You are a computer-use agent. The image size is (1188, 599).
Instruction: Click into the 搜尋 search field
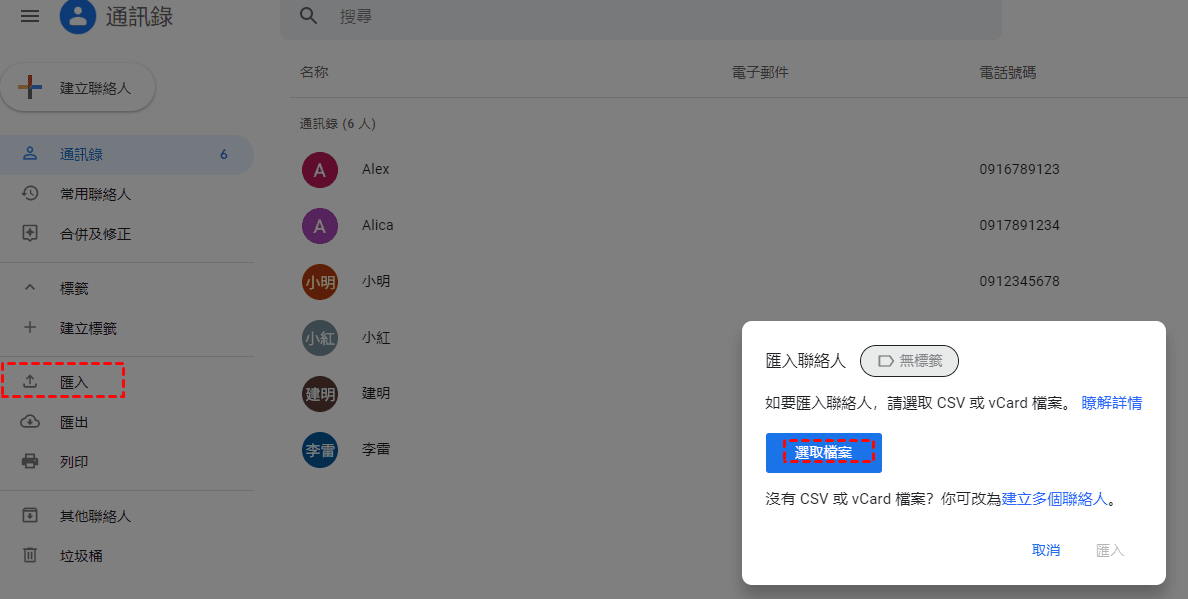click(x=660, y=17)
